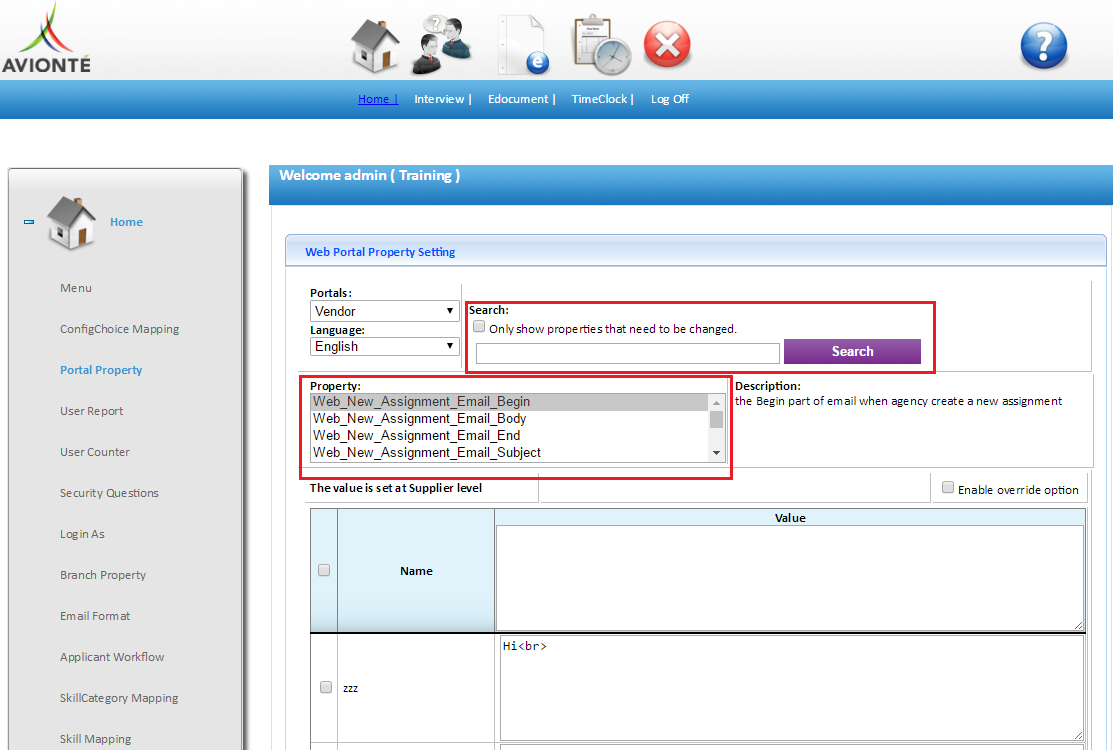Screen dimensions: 1113x750
Task: Open Menu in the sidebar
Action: [76, 288]
